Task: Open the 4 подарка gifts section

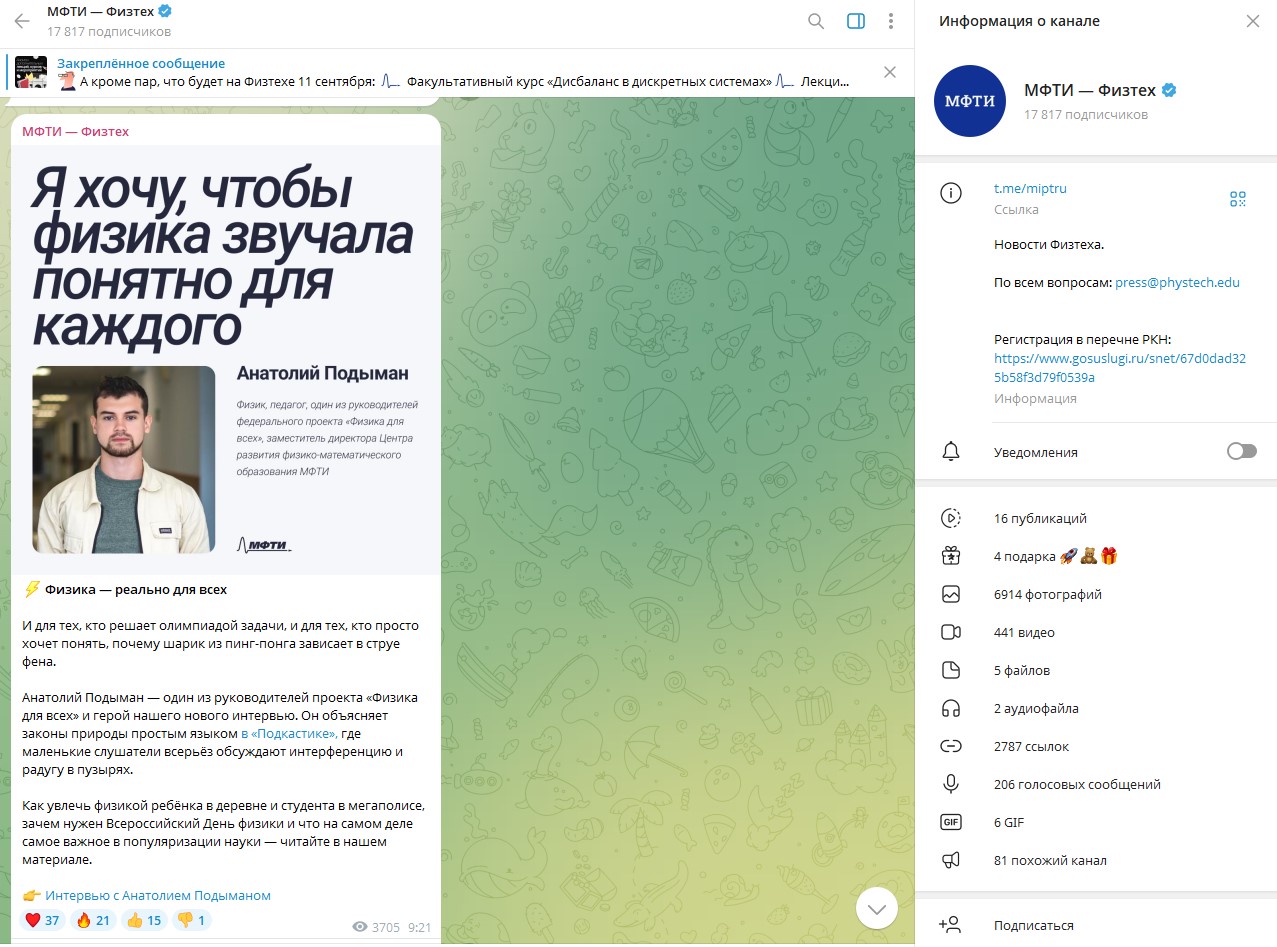Action: [1096, 556]
